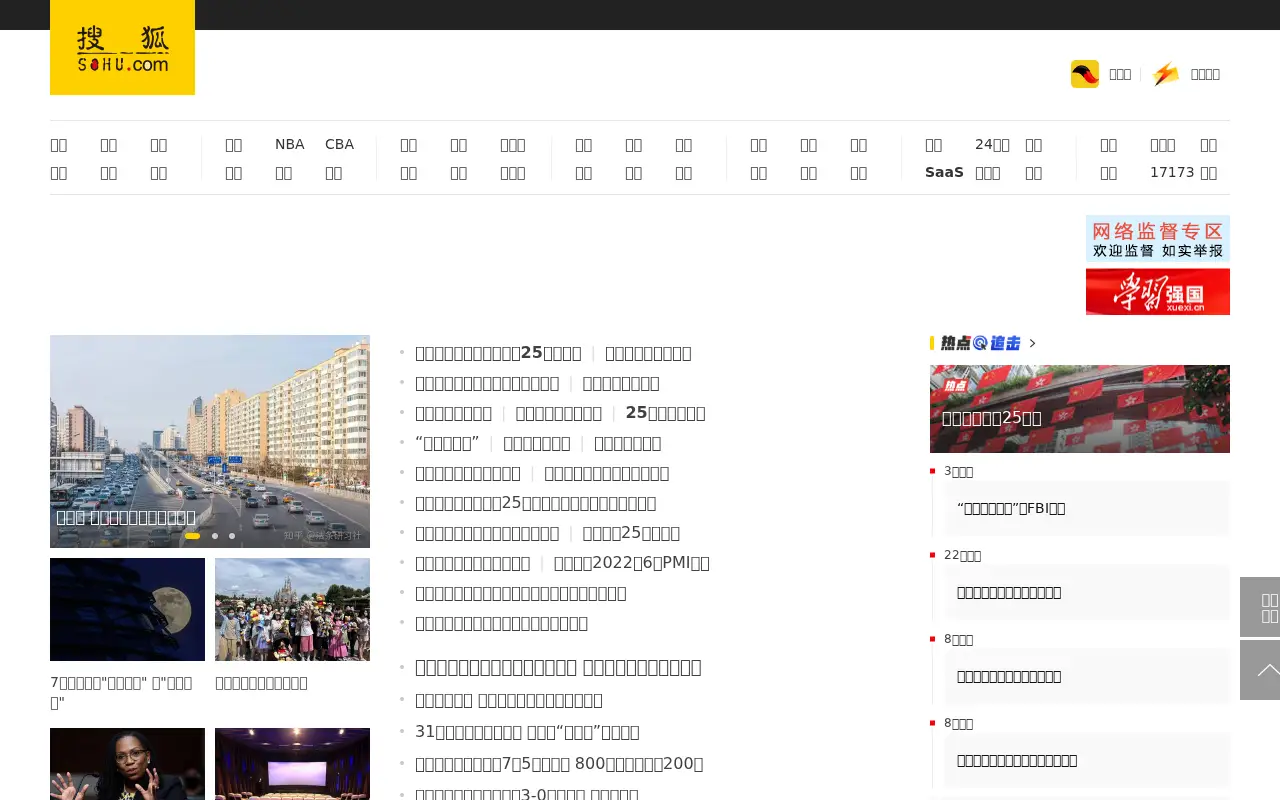Open the headline mentioning 800 and 200
Image resolution: width=1280 pixels, height=800 pixels.
559,764
